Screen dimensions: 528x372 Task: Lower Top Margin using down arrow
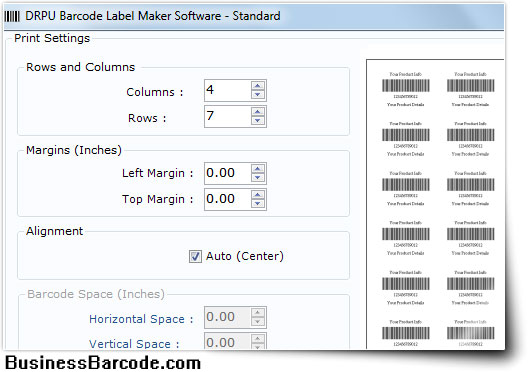(258, 204)
